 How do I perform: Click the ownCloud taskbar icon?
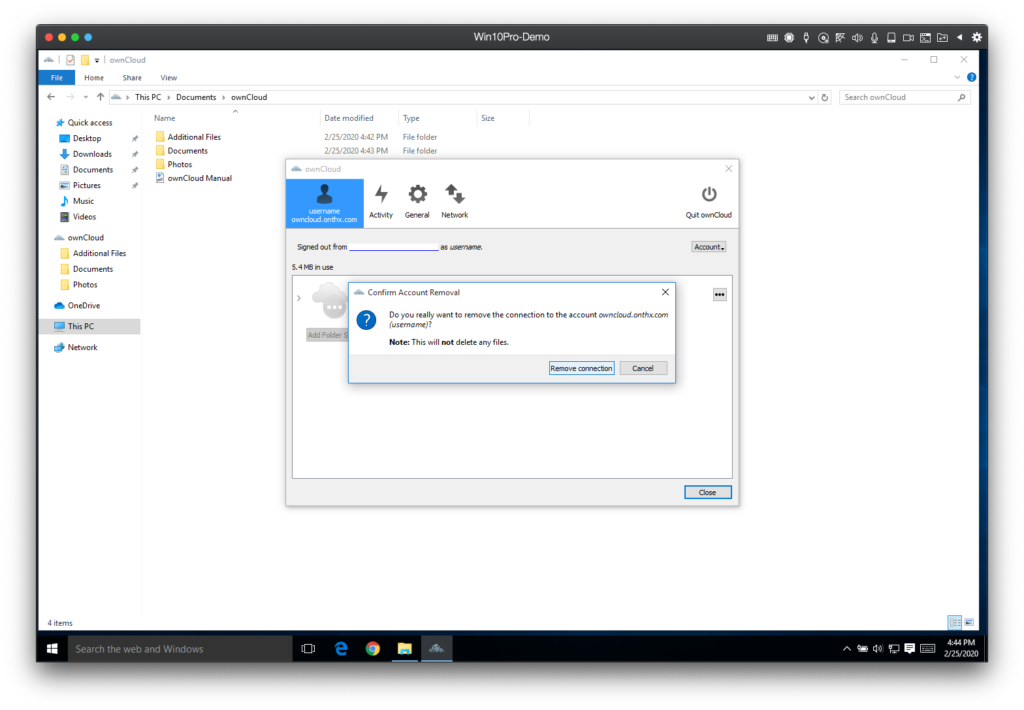[x=436, y=649]
